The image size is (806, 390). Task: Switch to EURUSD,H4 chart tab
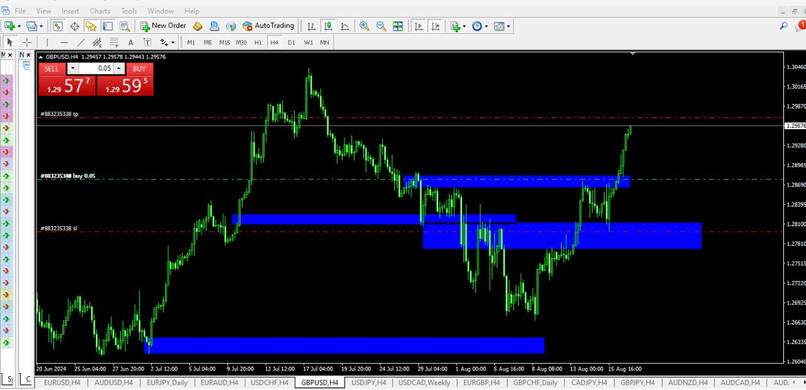(x=62, y=383)
